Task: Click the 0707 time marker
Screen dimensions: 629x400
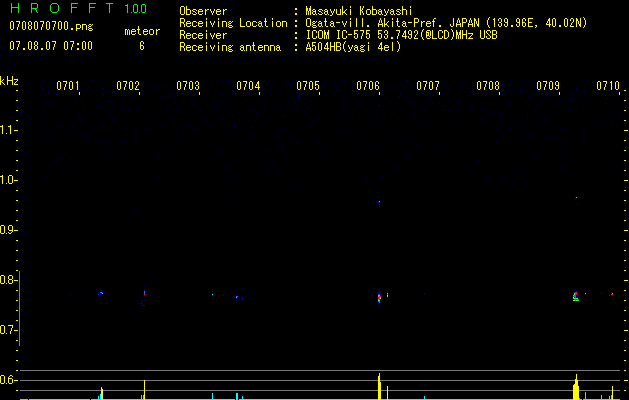Action: 428,85
